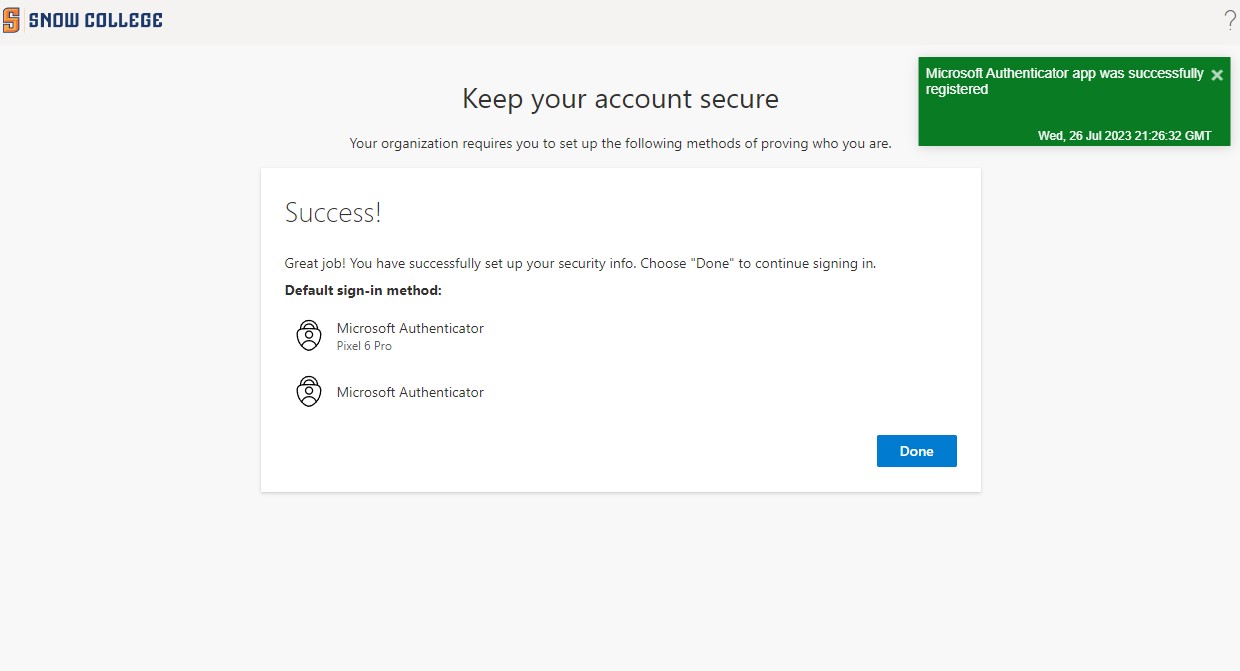Click the notification timestamp Wed, 26 Jul 2023
The width and height of the screenshot is (1240, 671).
(x=1124, y=136)
